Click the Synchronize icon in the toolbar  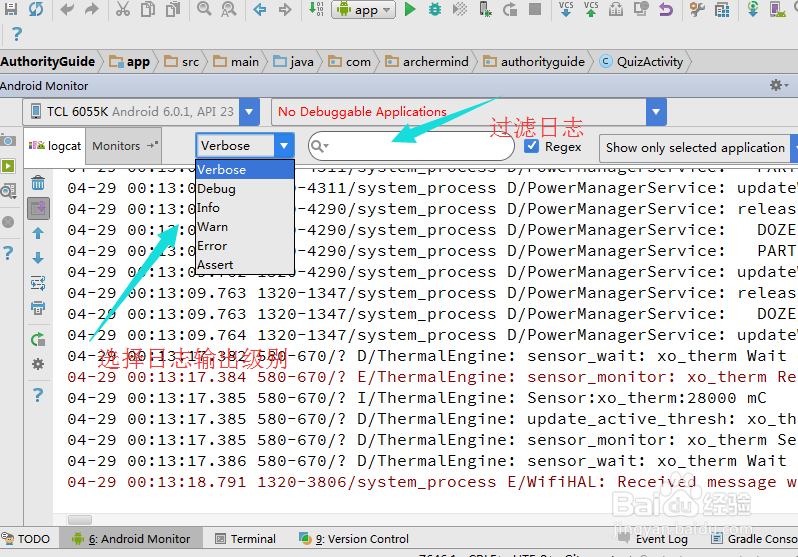(36, 8)
